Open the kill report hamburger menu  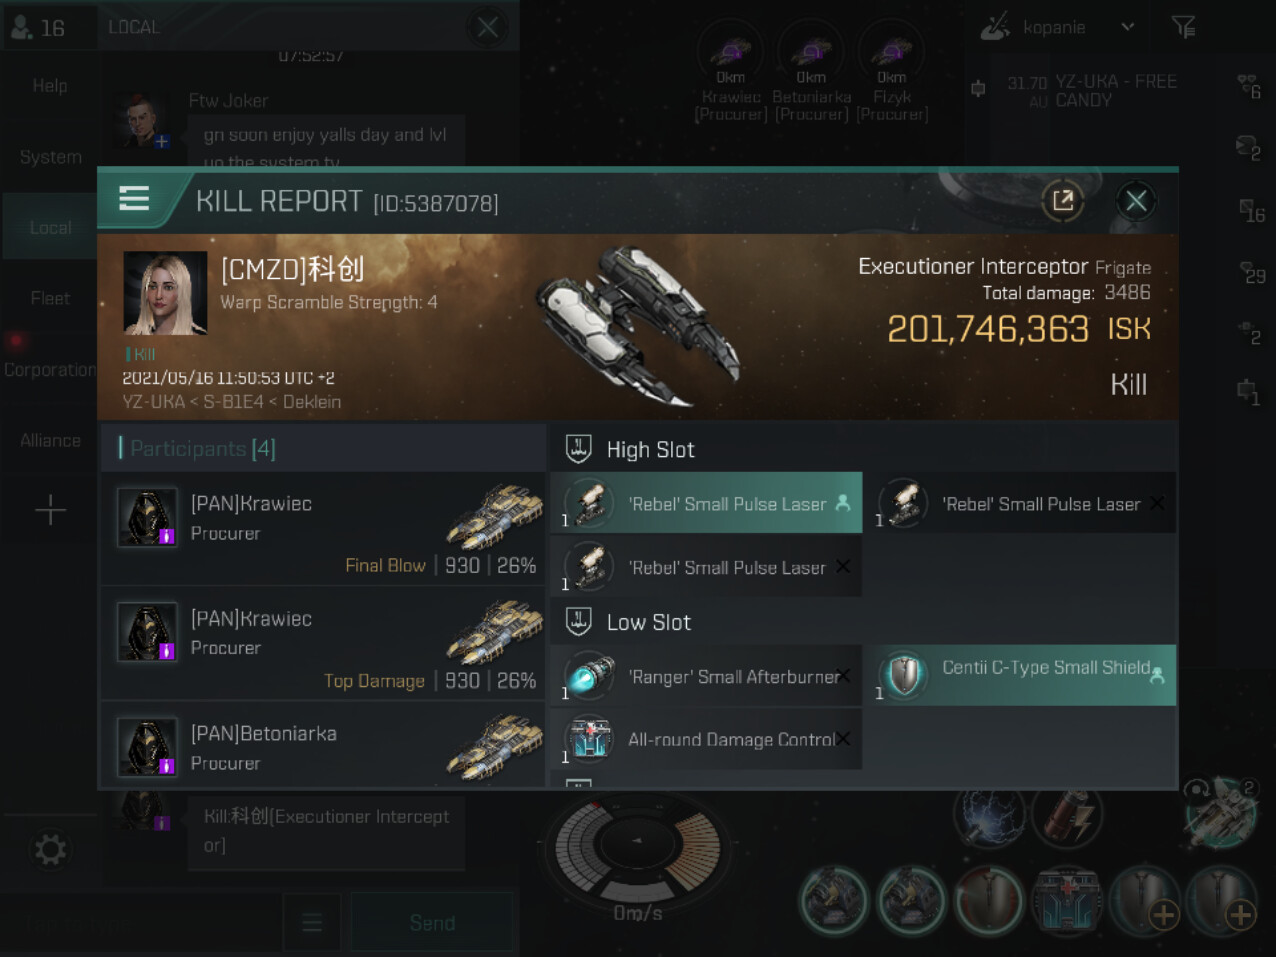134,199
